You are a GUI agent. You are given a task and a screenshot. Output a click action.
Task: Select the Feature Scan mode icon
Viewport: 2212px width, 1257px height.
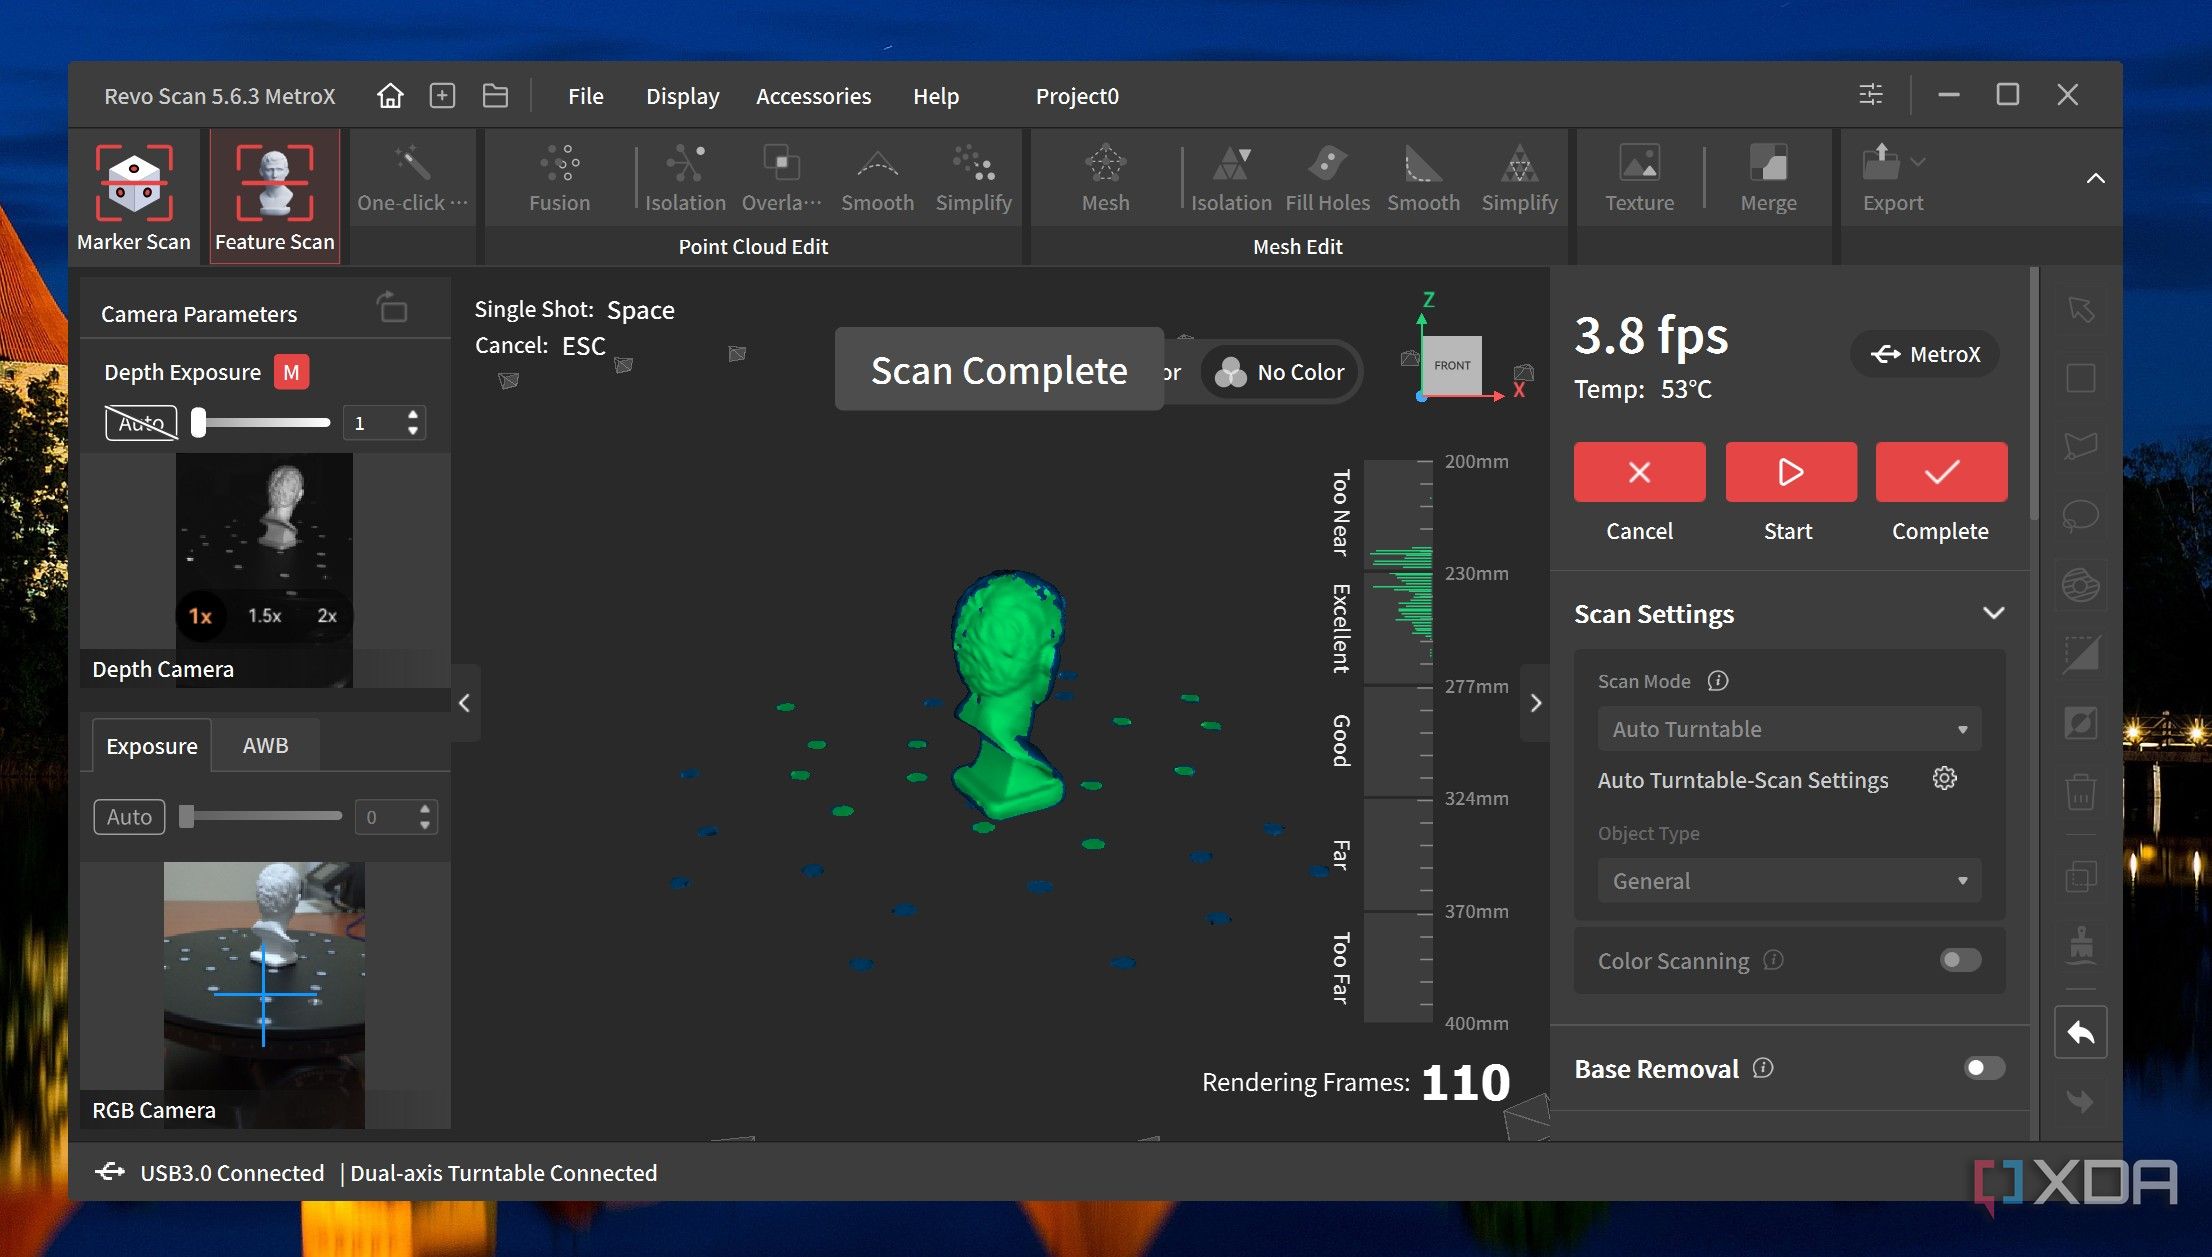(x=274, y=184)
